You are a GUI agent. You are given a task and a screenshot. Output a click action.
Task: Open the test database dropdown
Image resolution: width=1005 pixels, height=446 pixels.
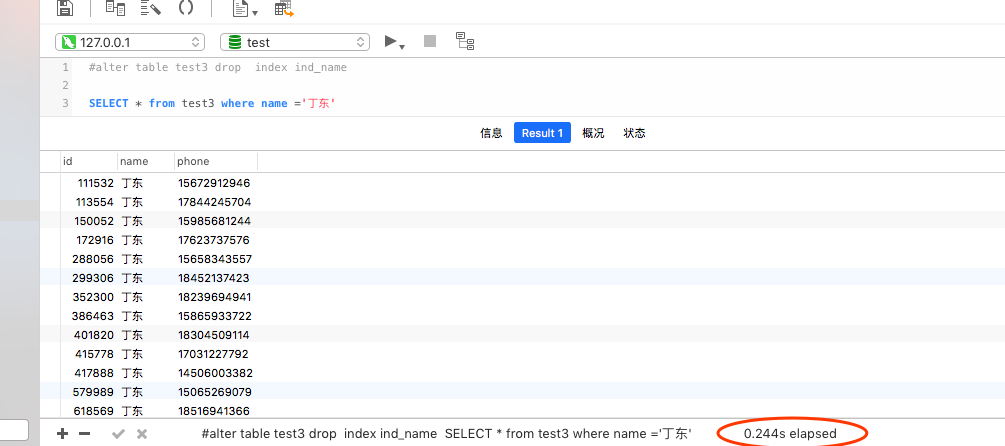pos(295,42)
